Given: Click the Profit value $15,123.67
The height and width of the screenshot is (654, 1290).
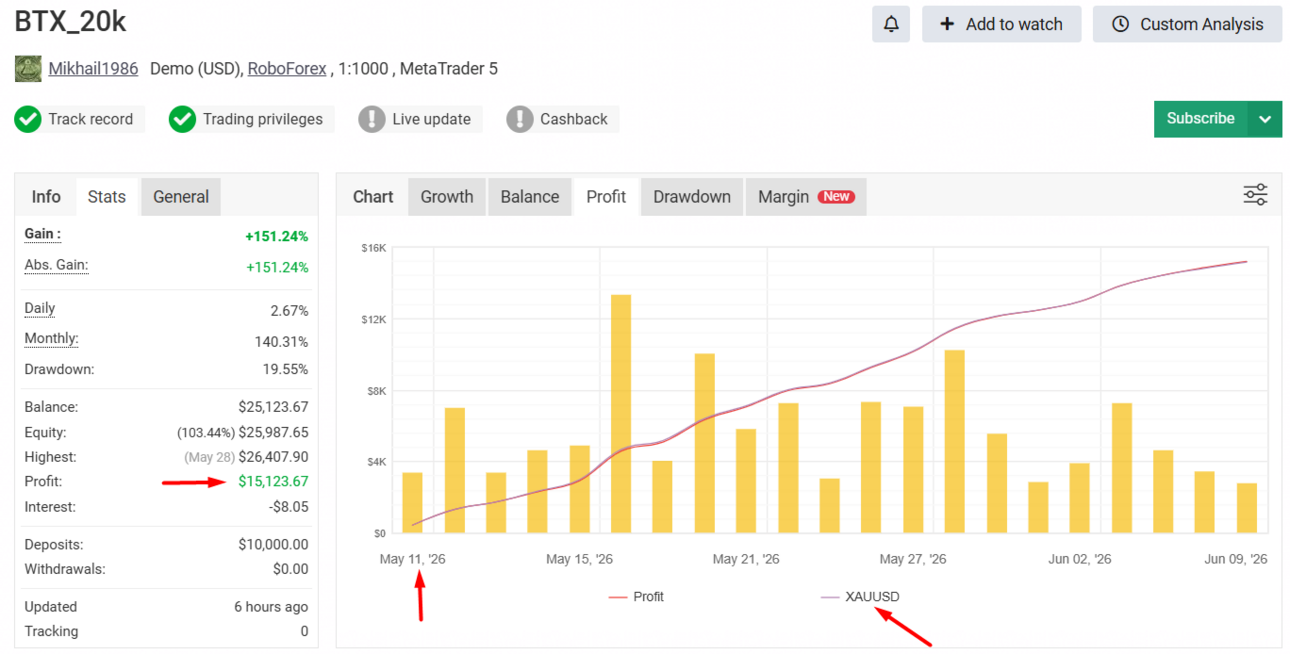Looking at the screenshot, I should pos(273,482).
